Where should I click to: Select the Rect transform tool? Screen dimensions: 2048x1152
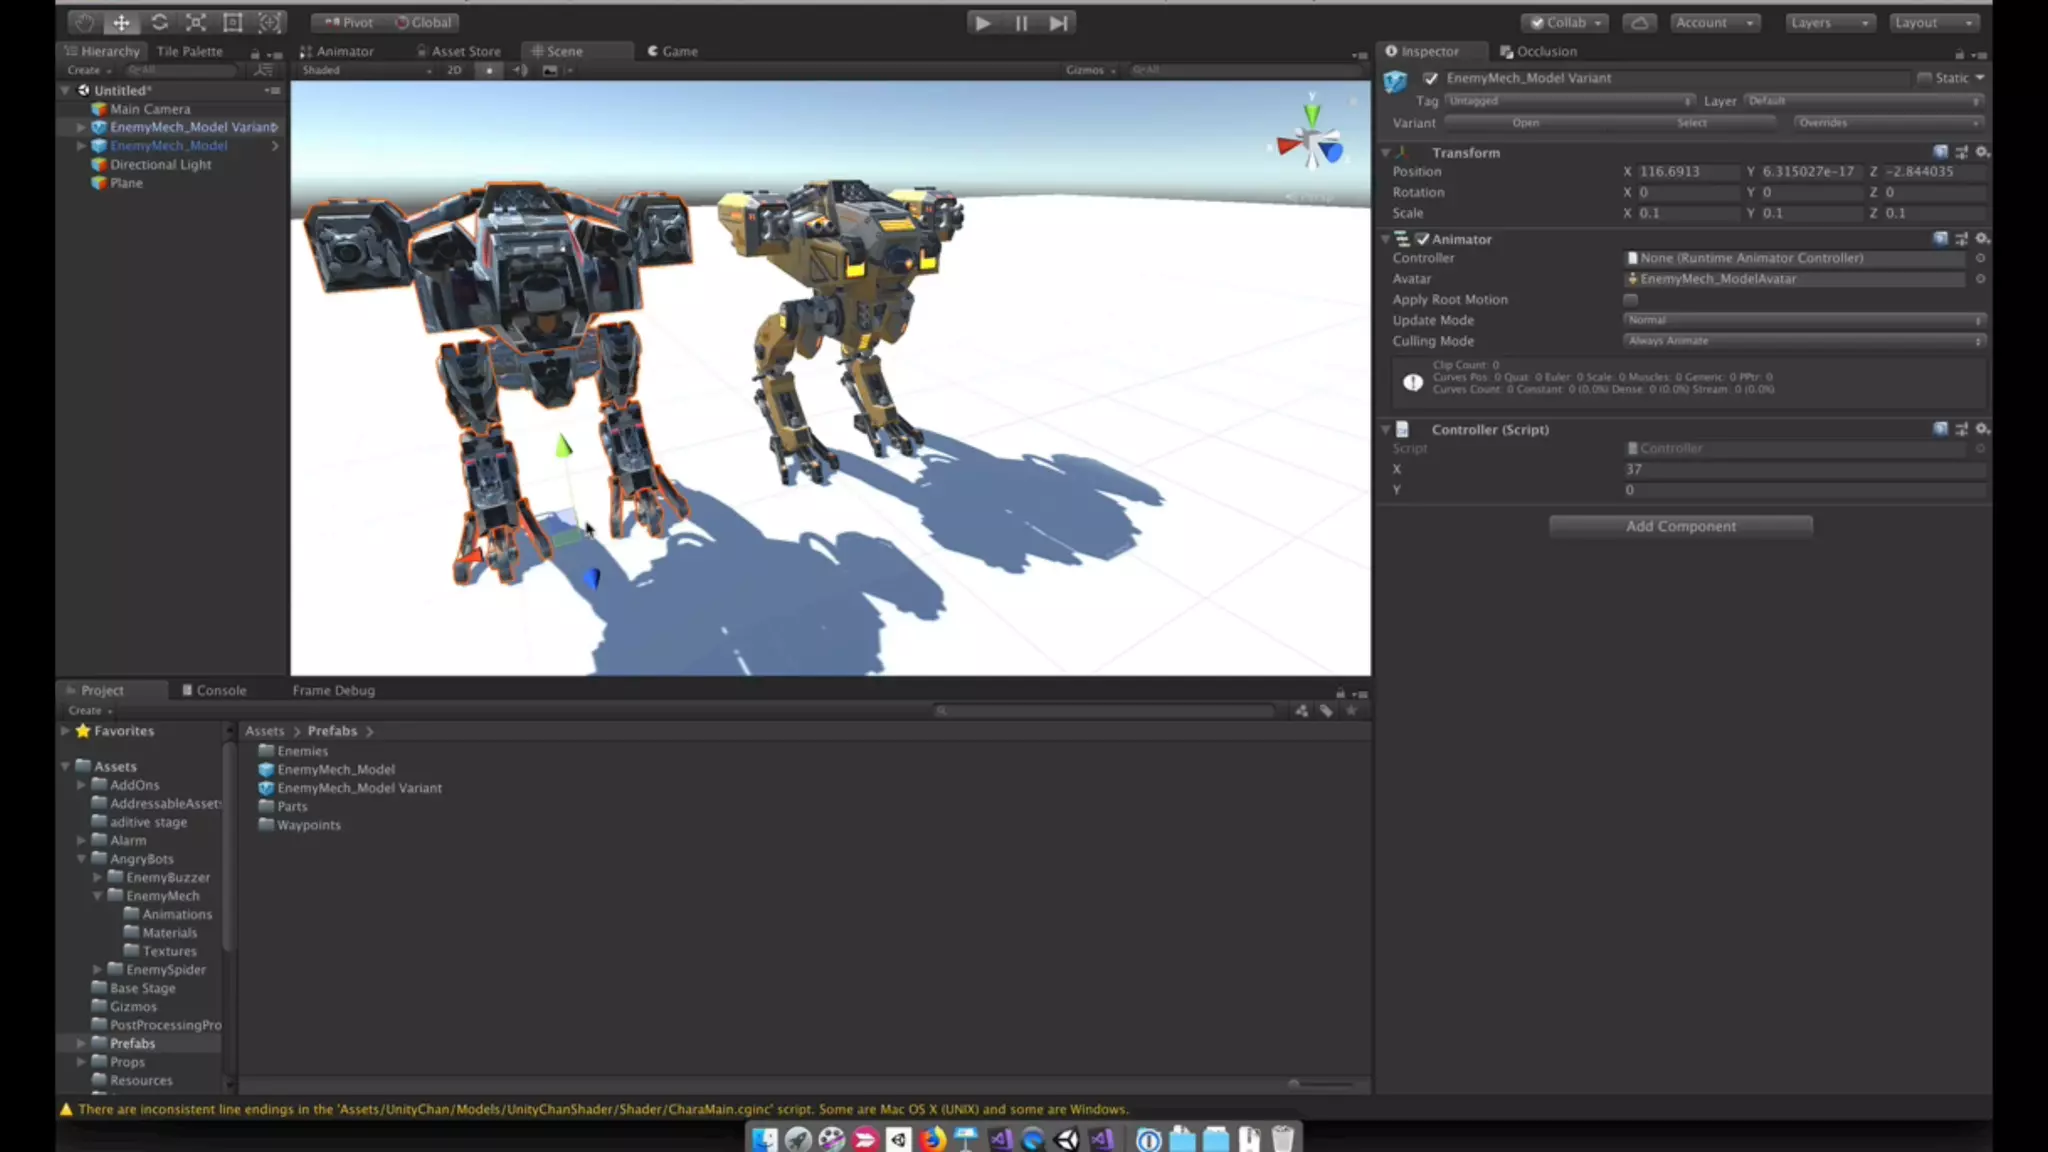point(233,22)
